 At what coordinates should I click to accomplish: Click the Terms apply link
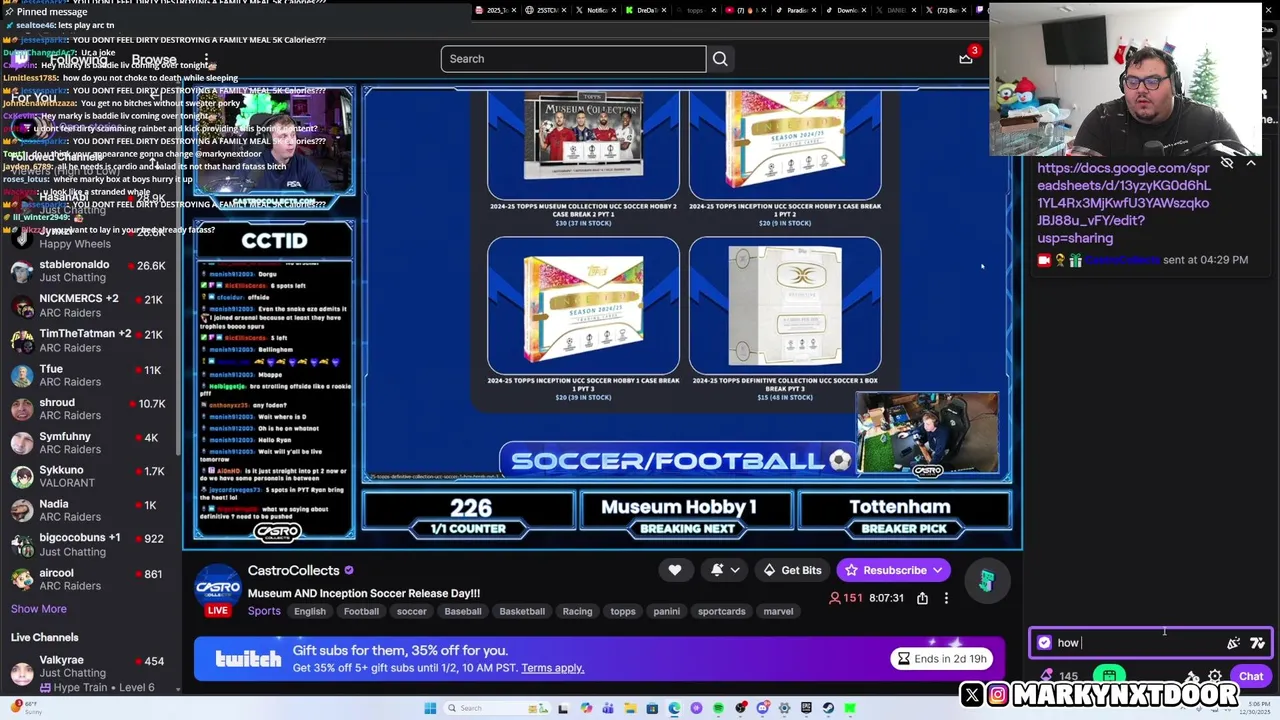tap(552, 668)
